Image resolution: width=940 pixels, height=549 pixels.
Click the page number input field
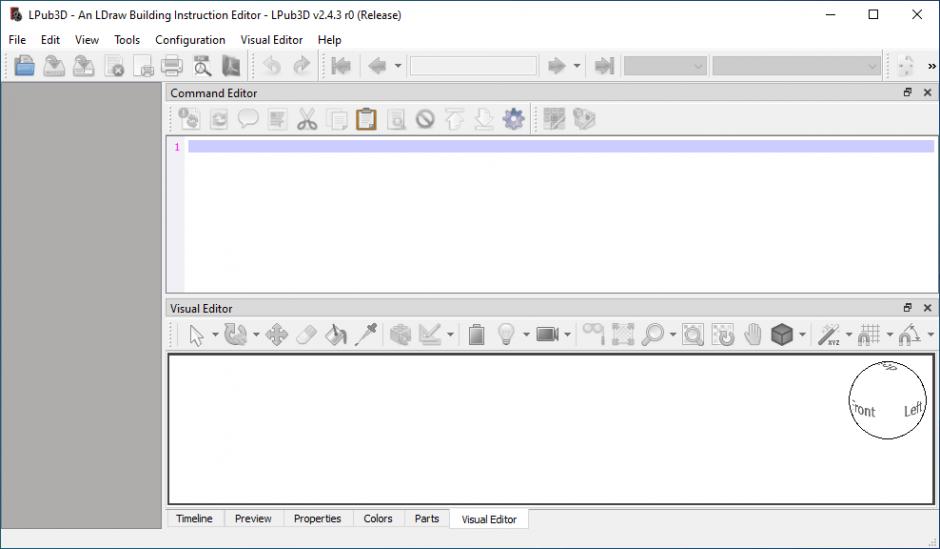[473, 65]
